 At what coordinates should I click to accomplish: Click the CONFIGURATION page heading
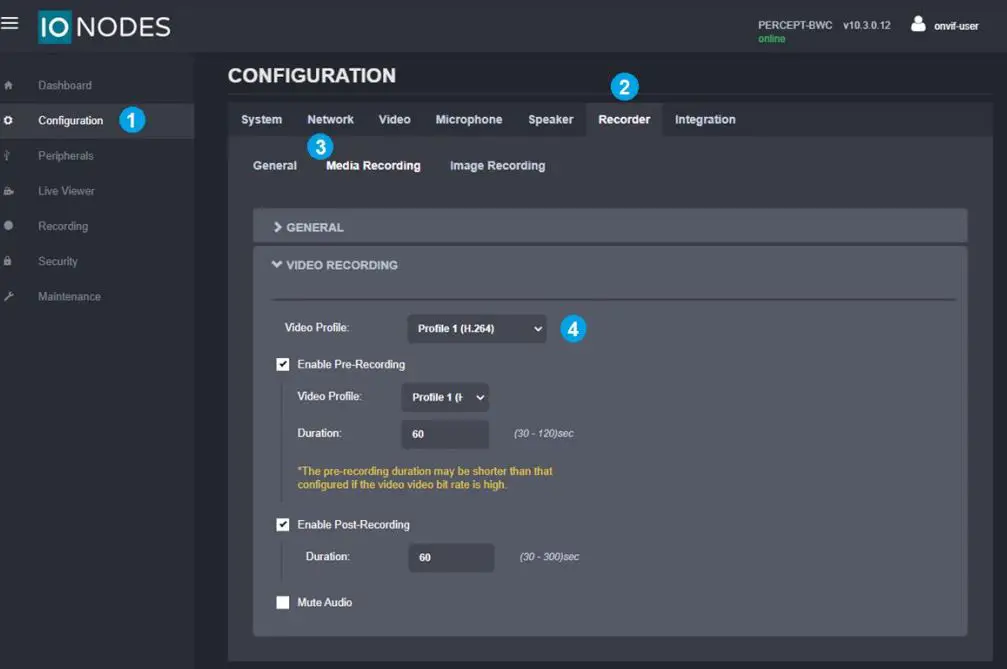click(x=312, y=76)
